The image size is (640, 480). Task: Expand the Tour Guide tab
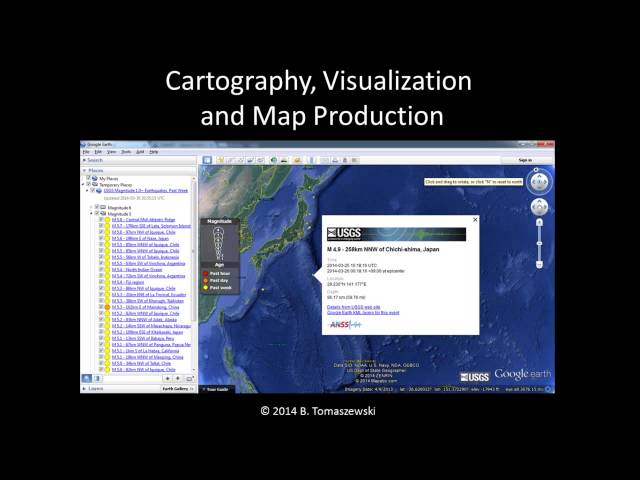point(217,389)
